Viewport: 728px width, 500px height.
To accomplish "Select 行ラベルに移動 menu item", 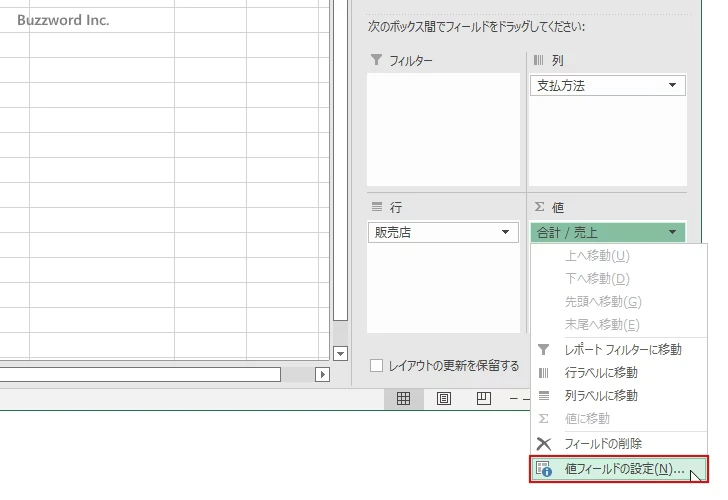I will [x=618, y=372].
